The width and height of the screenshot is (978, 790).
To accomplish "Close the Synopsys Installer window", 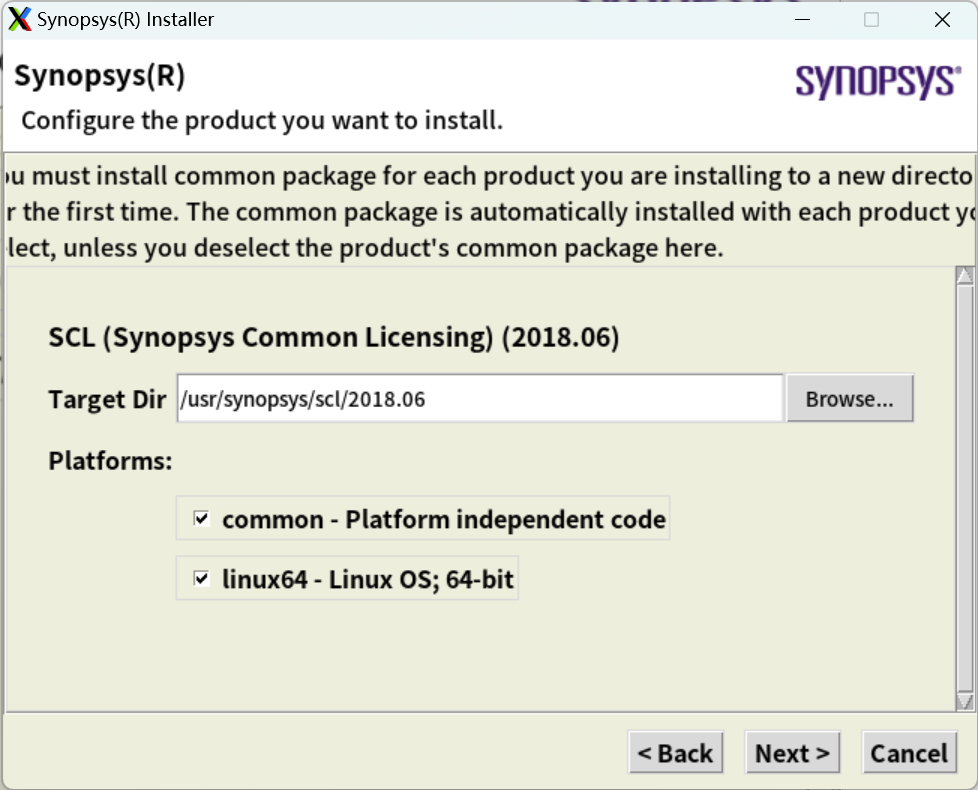I will 942,19.
